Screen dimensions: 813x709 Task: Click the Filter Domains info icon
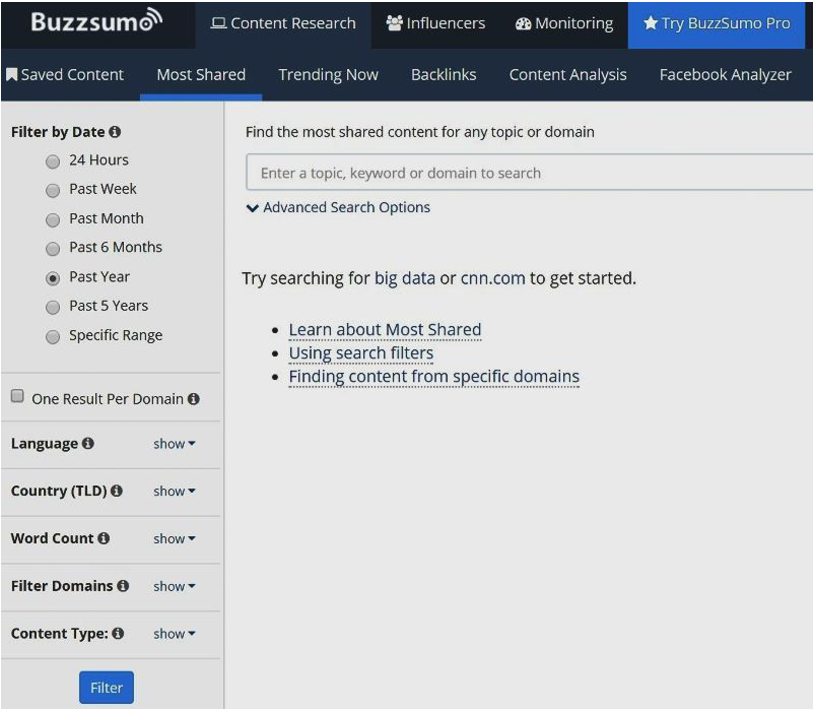(x=123, y=586)
